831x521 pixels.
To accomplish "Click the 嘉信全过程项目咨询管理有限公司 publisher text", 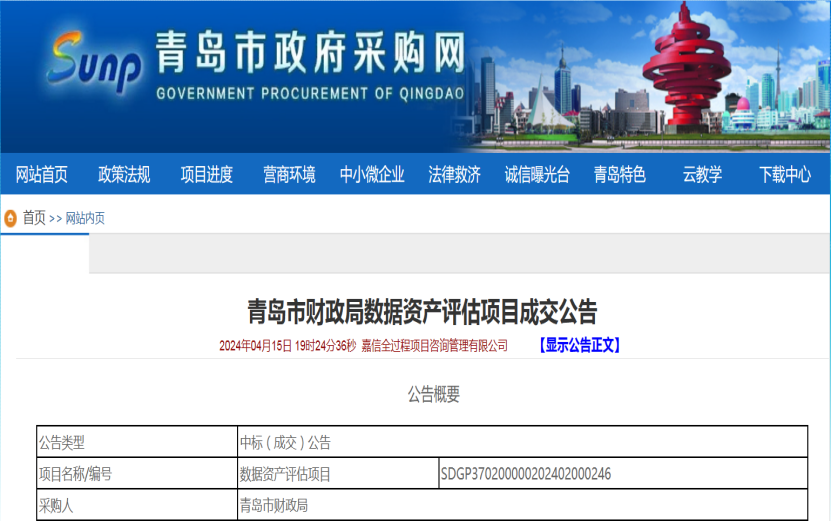I will click(435, 346).
